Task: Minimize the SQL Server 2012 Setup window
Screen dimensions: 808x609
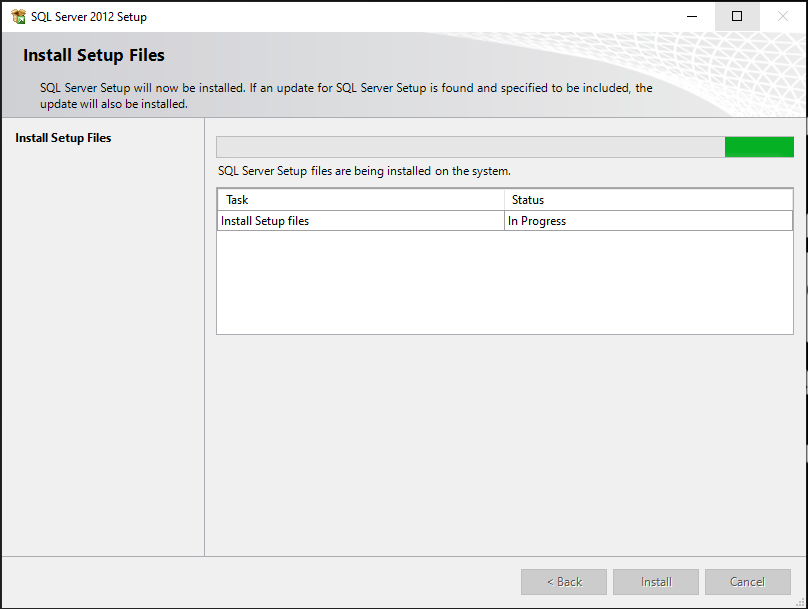Action: coord(692,16)
